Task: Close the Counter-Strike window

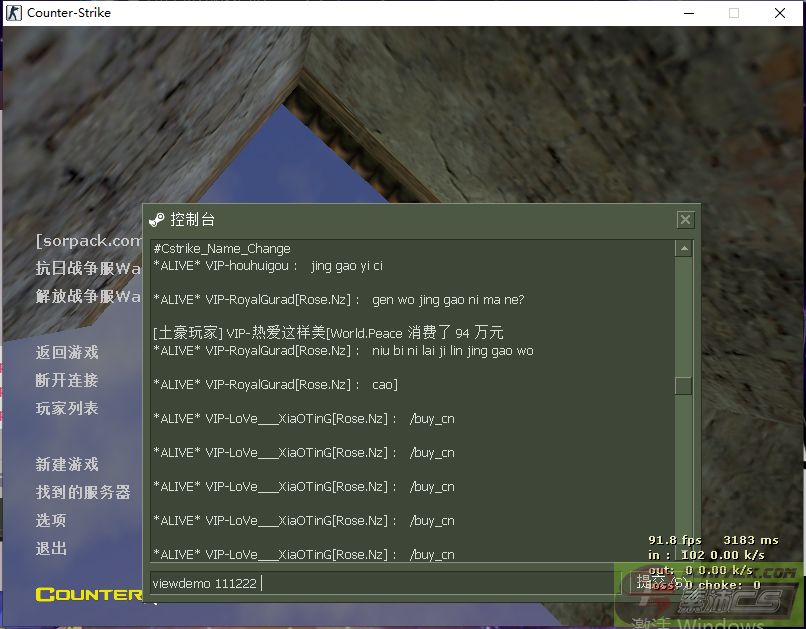Action: [780, 13]
